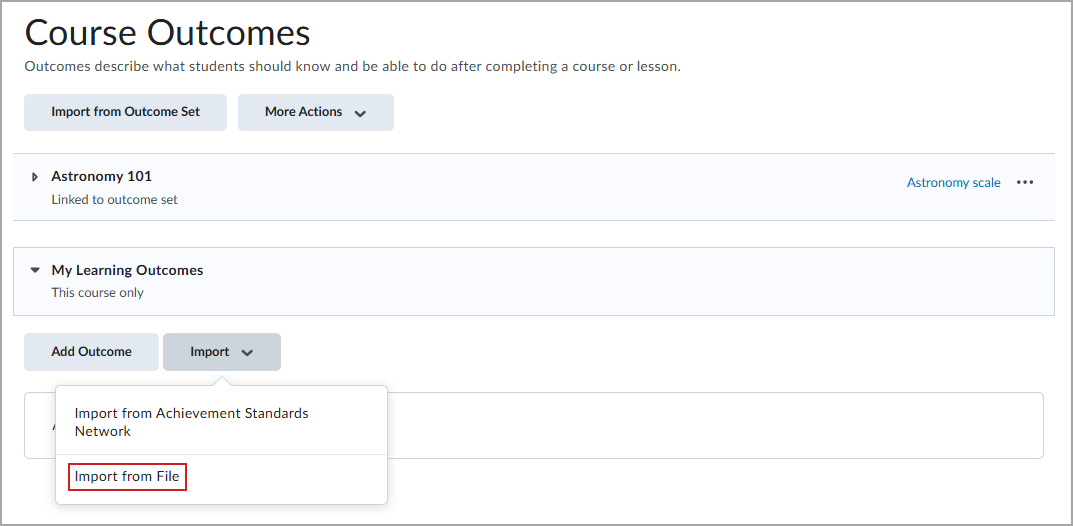
Task: Open the Astronomy scale link
Action: pyautogui.click(x=953, y=183)
